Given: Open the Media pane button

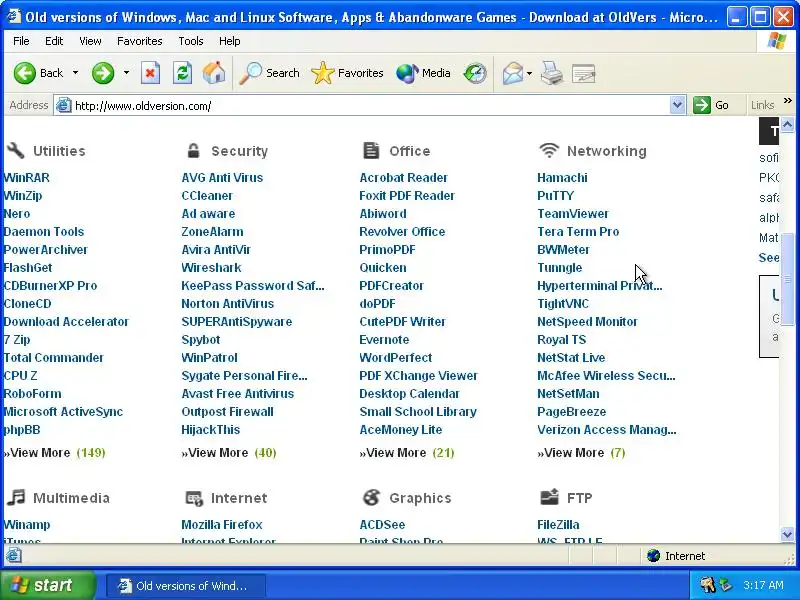Looking at the screenshot, I should click(x=423, y=73).
